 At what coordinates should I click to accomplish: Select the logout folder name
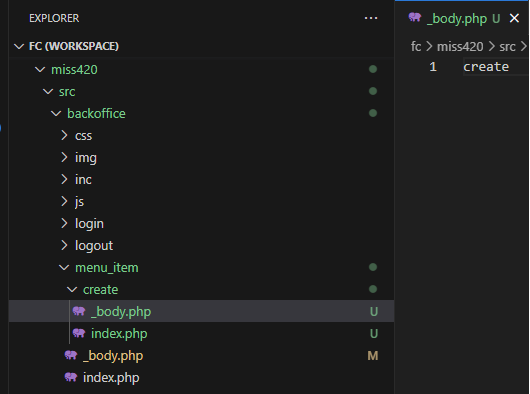94,246
